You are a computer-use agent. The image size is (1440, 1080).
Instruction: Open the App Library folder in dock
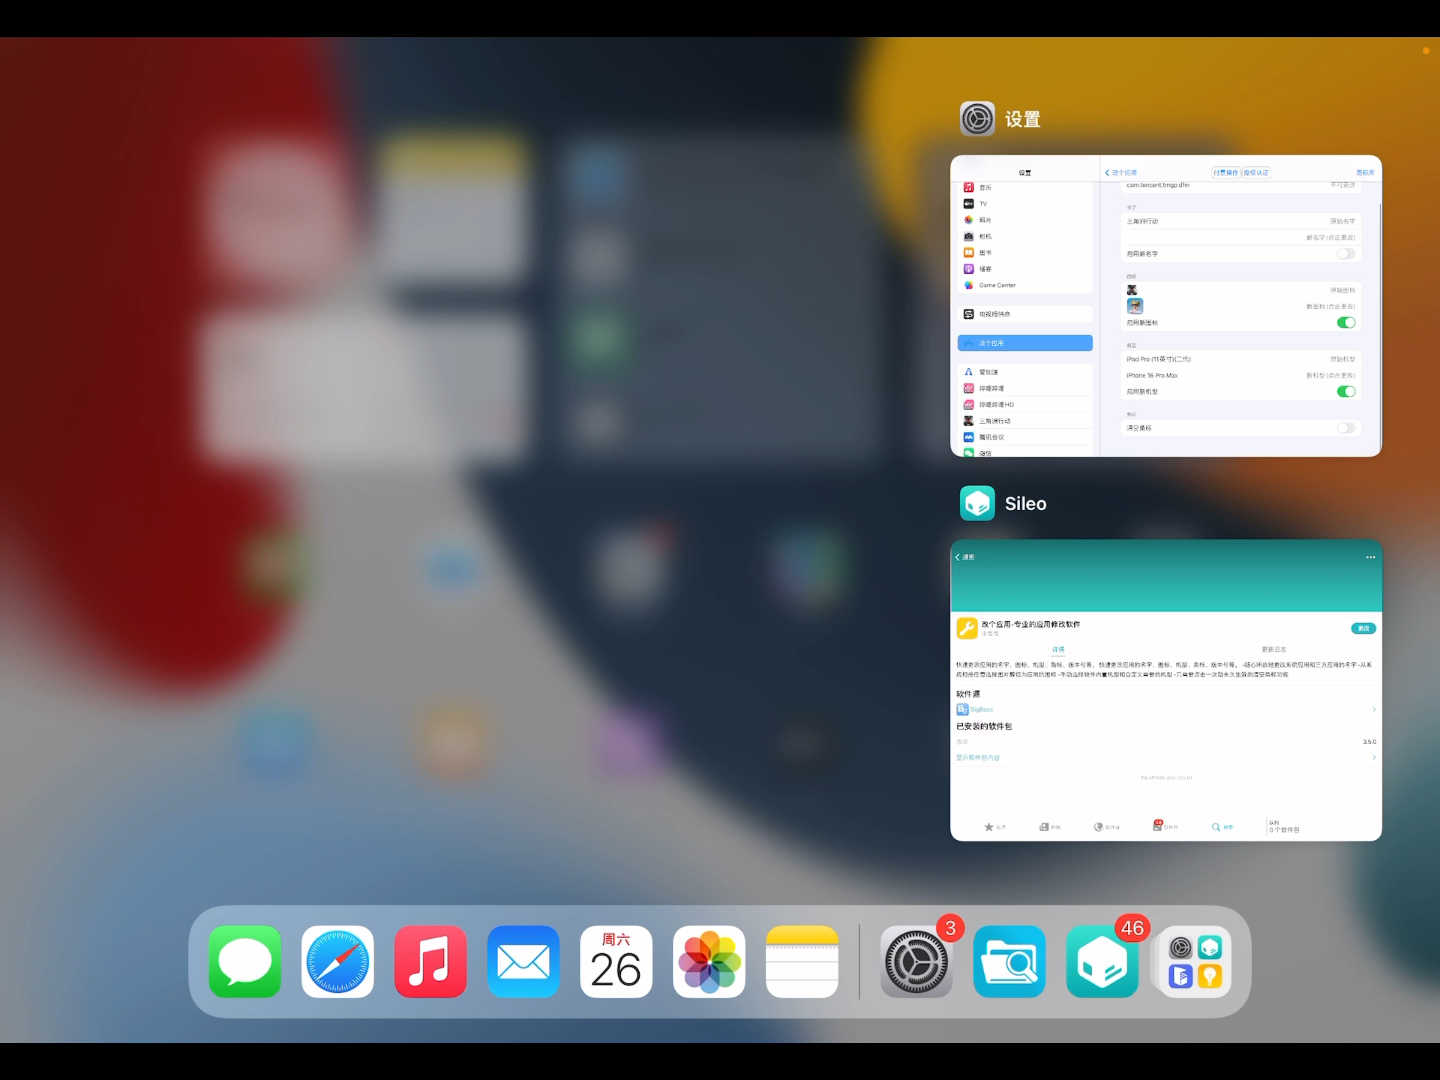[1195, 962]
